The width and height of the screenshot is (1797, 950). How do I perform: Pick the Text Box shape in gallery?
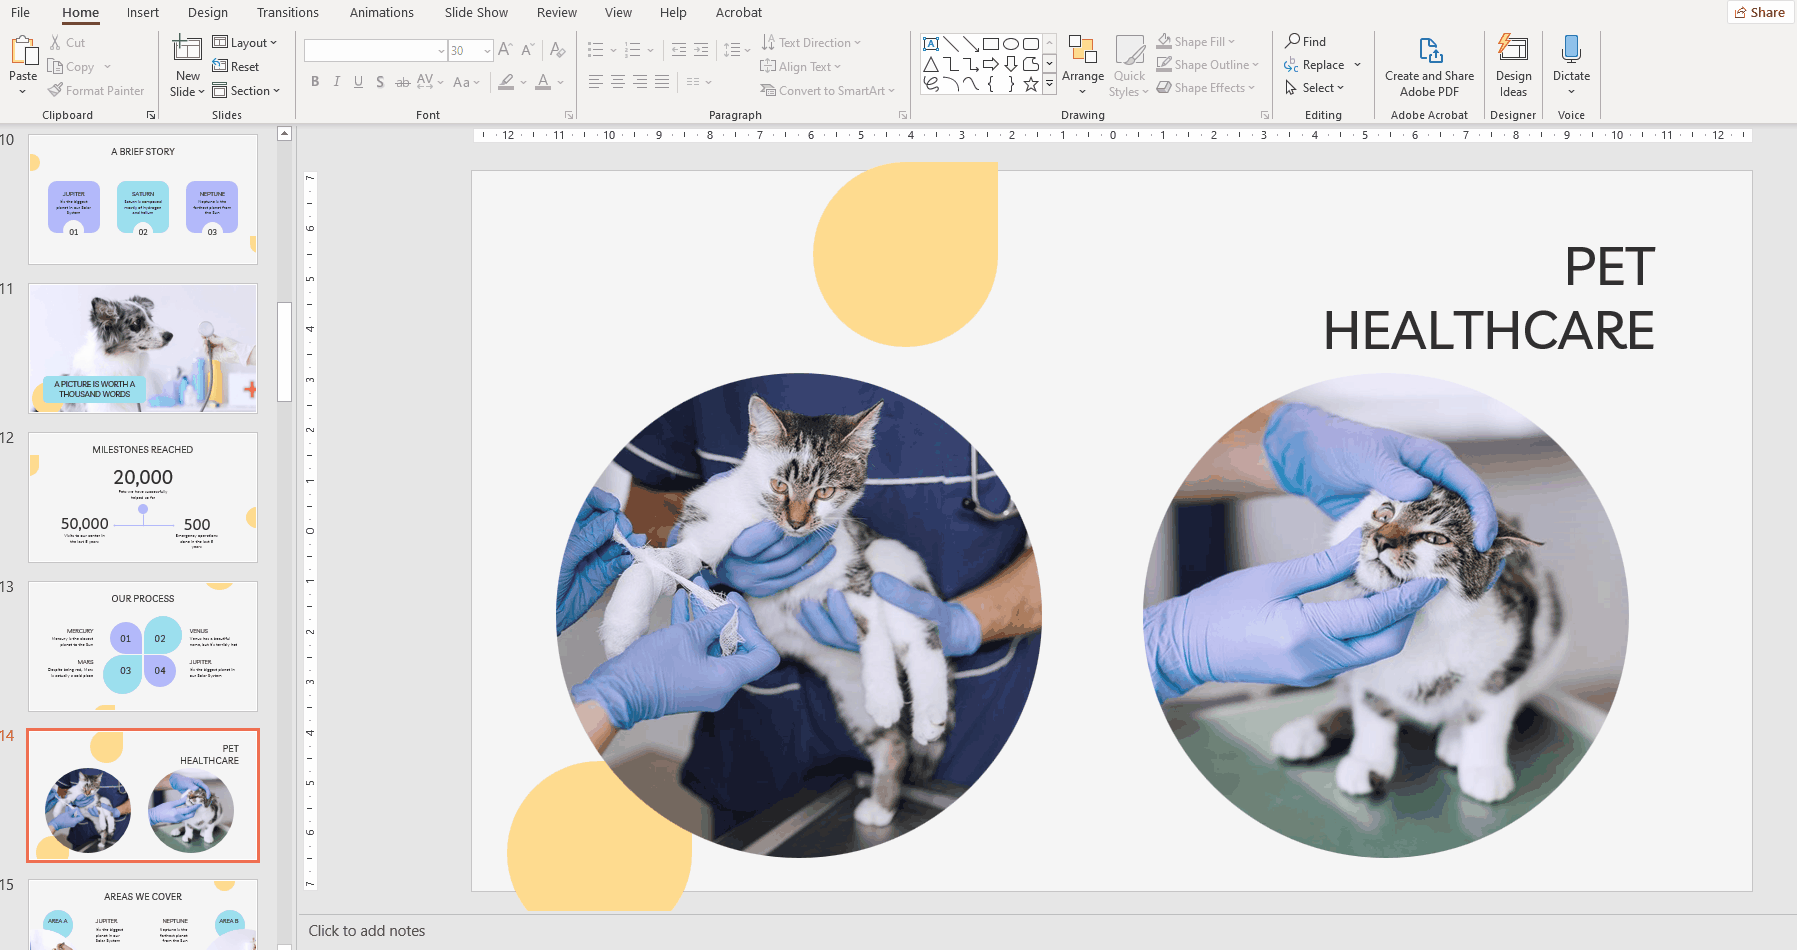931,44
